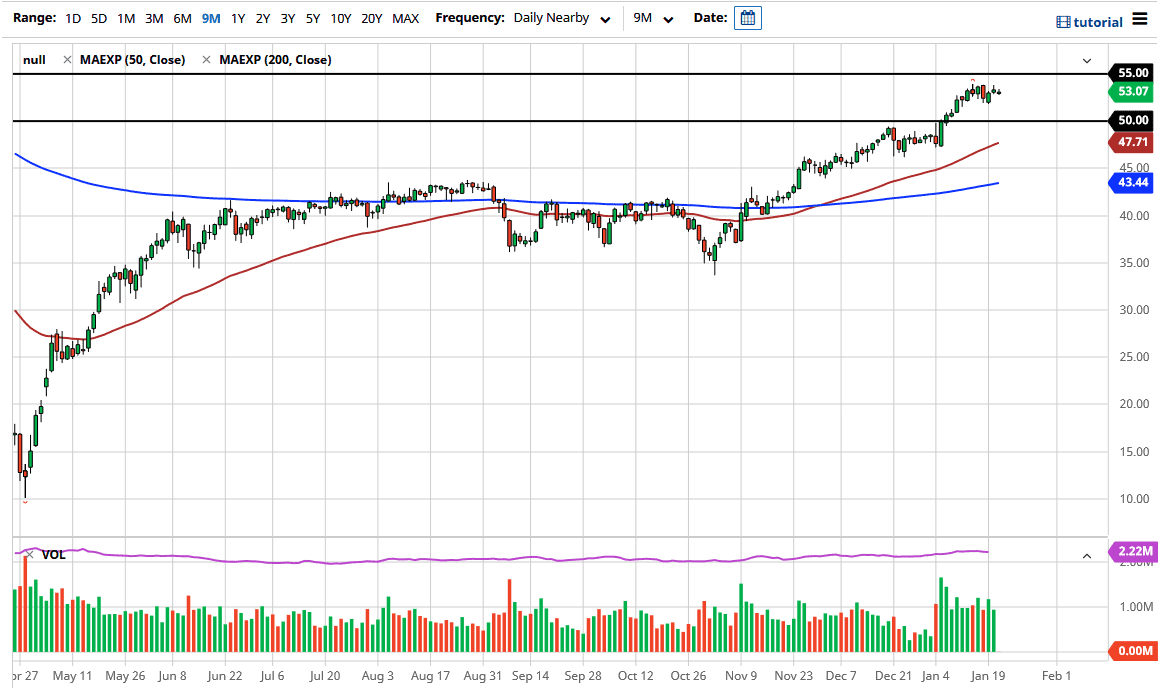Collapse the chart legend chevron
This screenshot has height=697, width=1158.
1087,61
